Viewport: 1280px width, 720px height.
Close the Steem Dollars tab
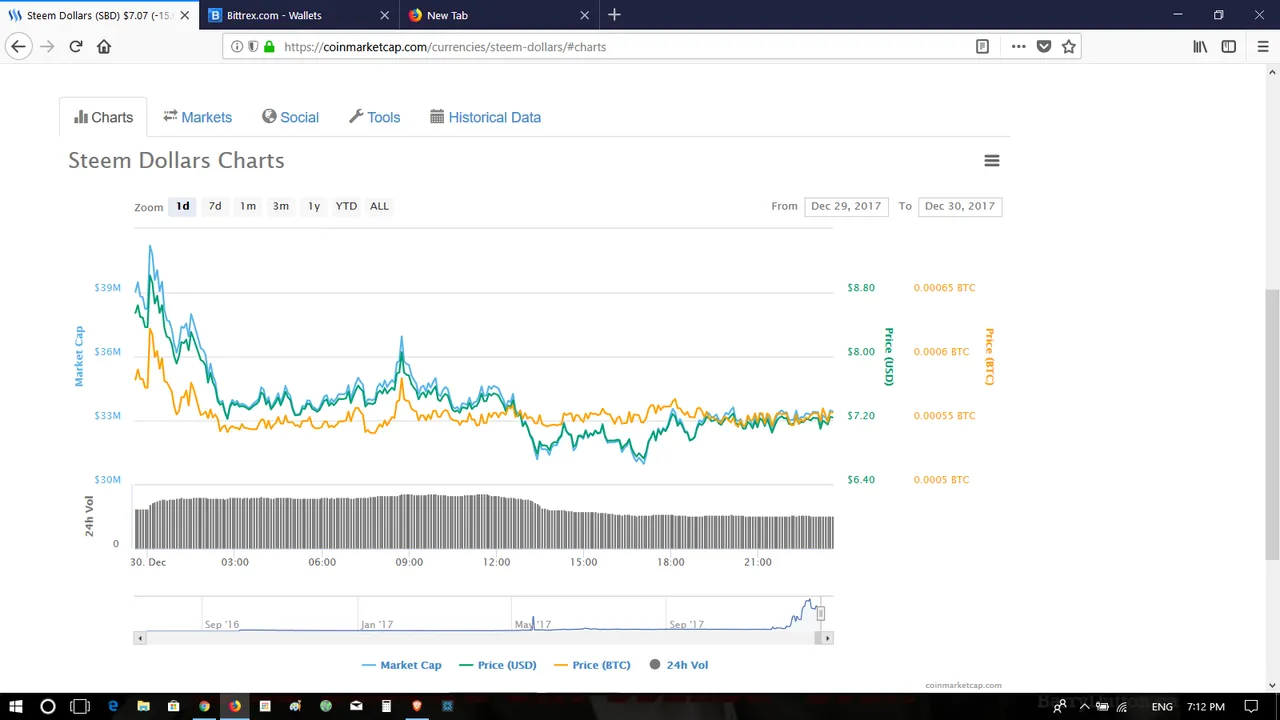(184, 15)
